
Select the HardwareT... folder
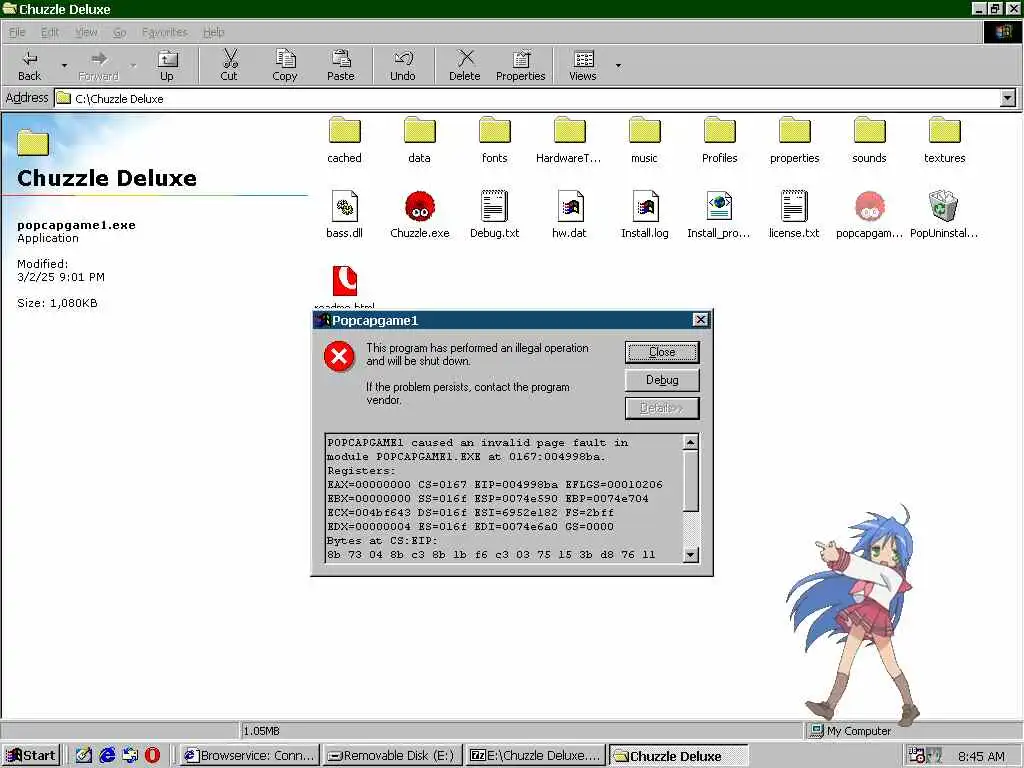click(x=569, y=140)
